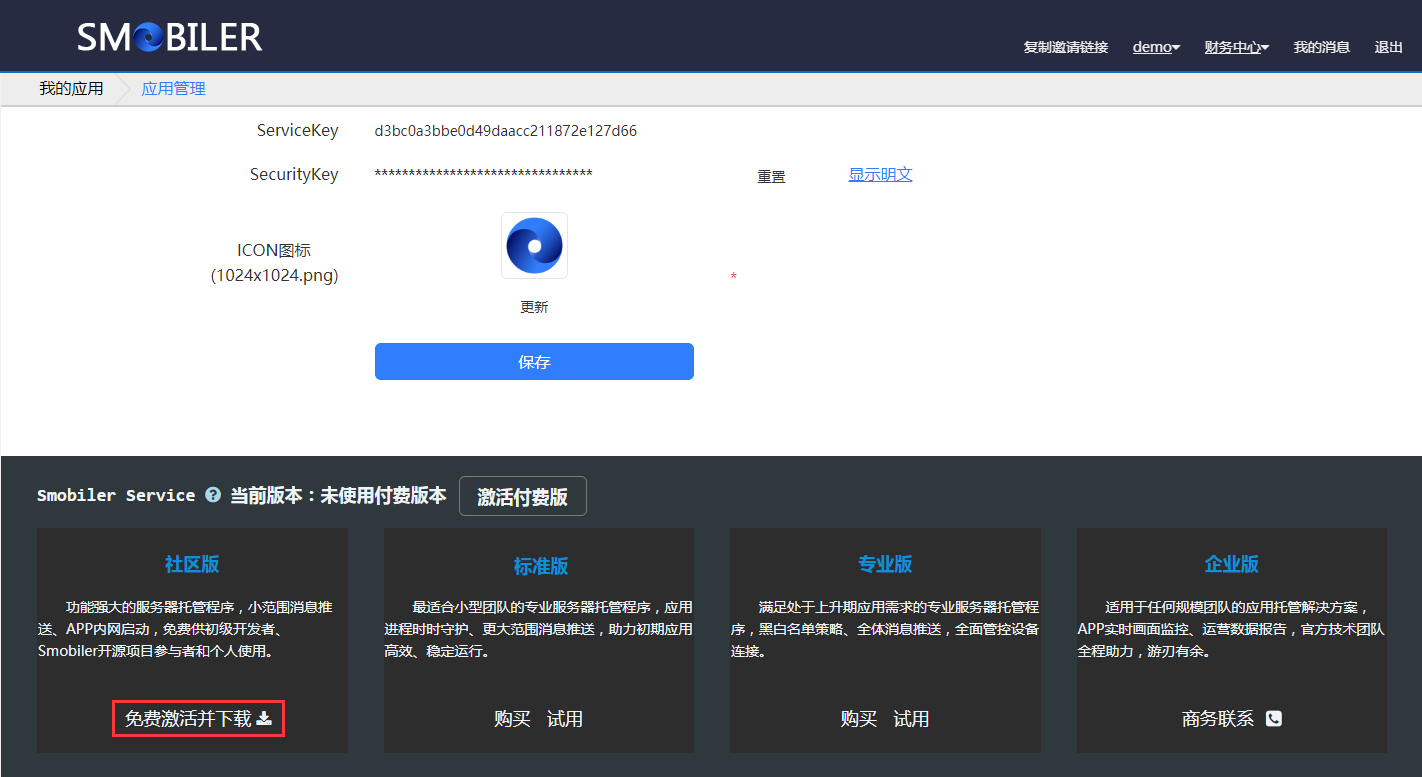Image resolution: width=1422 pixels, height=777 pixels.
Task: Go to 我的应用 breadcrumb
Action: [71, 88]
